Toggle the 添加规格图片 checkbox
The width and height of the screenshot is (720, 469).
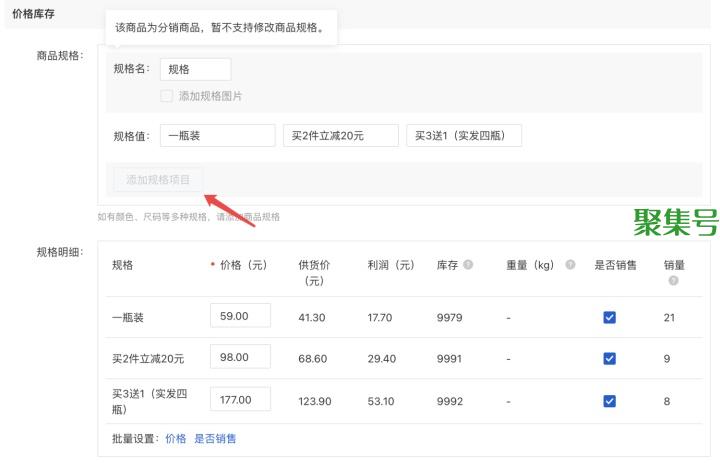167,96
